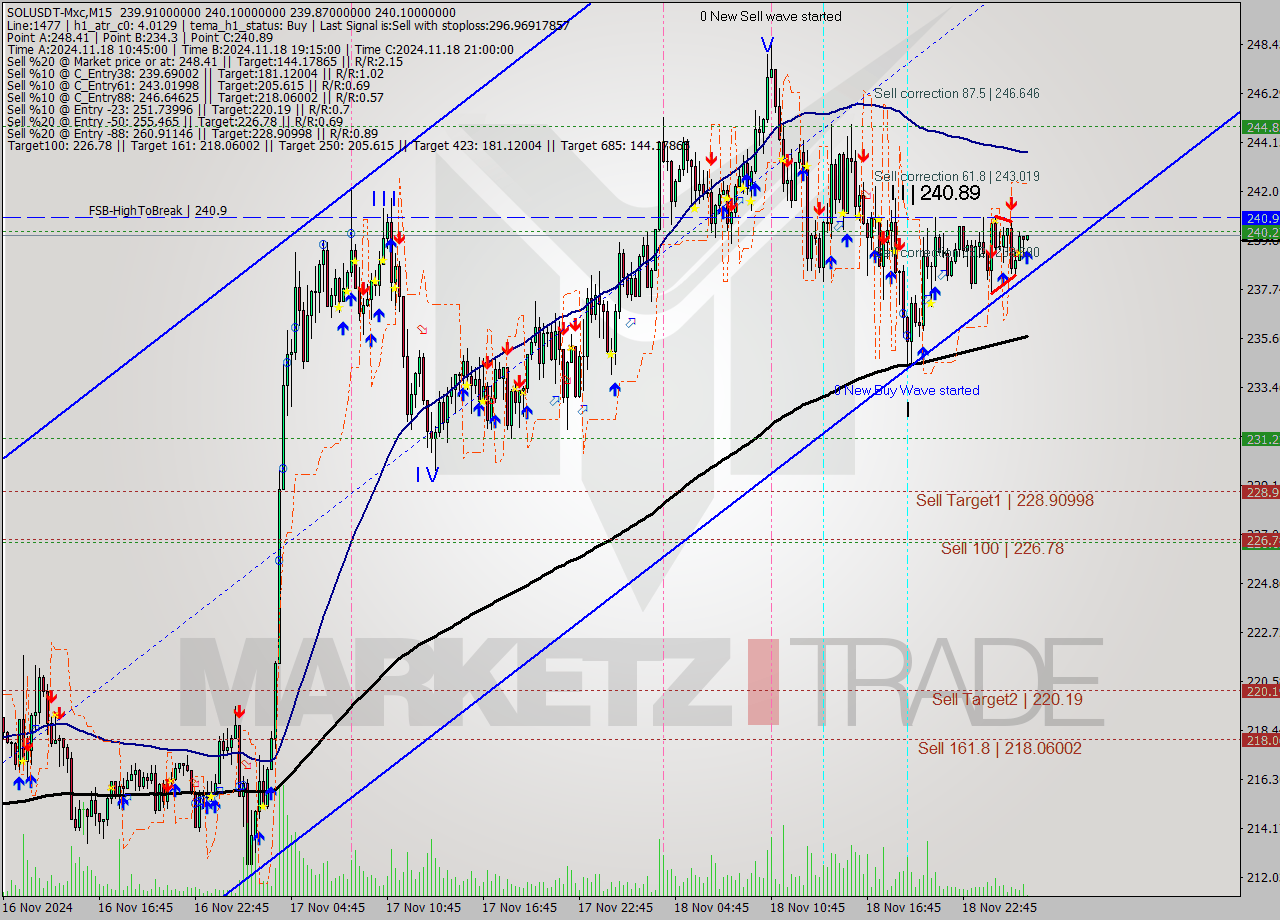Select the blue 240.9 price tag
Image resolution: width=1280 pixels, height=920 pixels.
tap(1261, 217)
